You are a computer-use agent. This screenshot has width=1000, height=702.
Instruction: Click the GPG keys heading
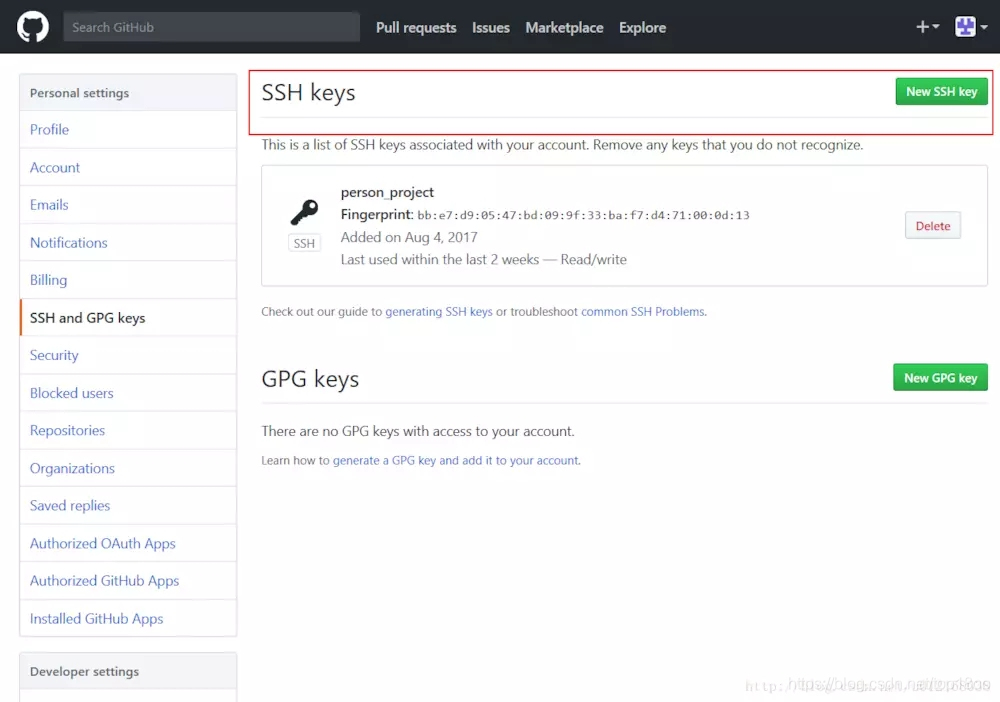(x=311, y=379)
